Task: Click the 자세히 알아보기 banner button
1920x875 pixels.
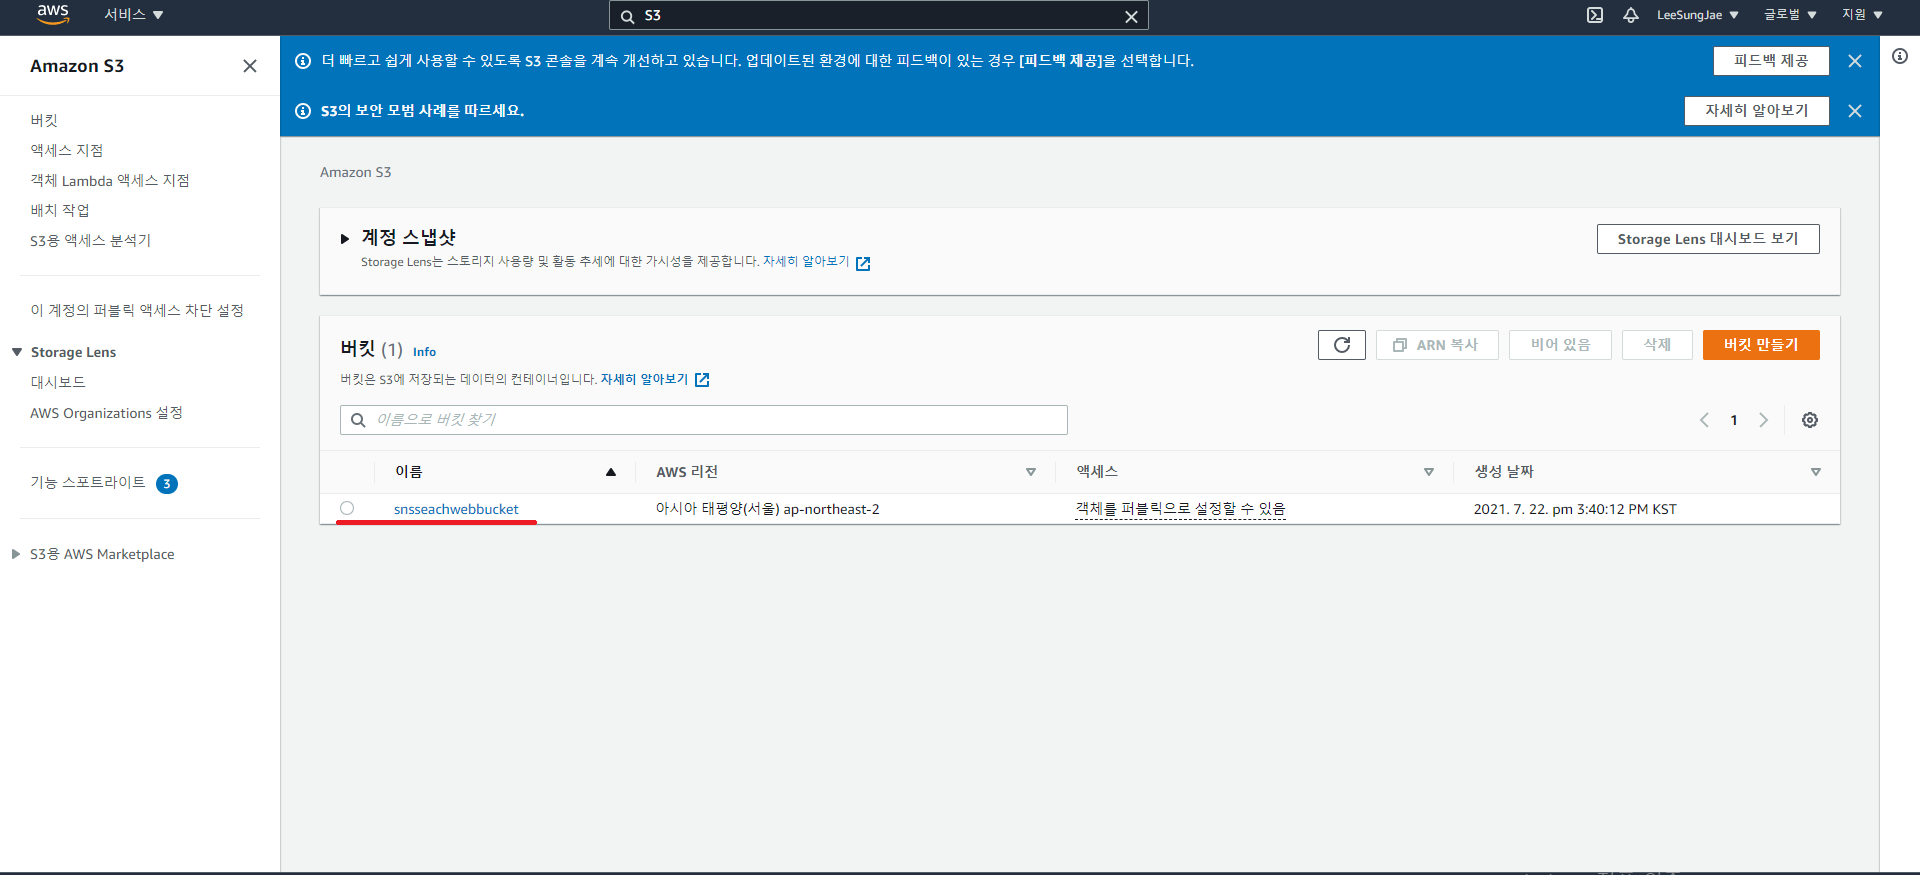Action: click(1757, 111)
